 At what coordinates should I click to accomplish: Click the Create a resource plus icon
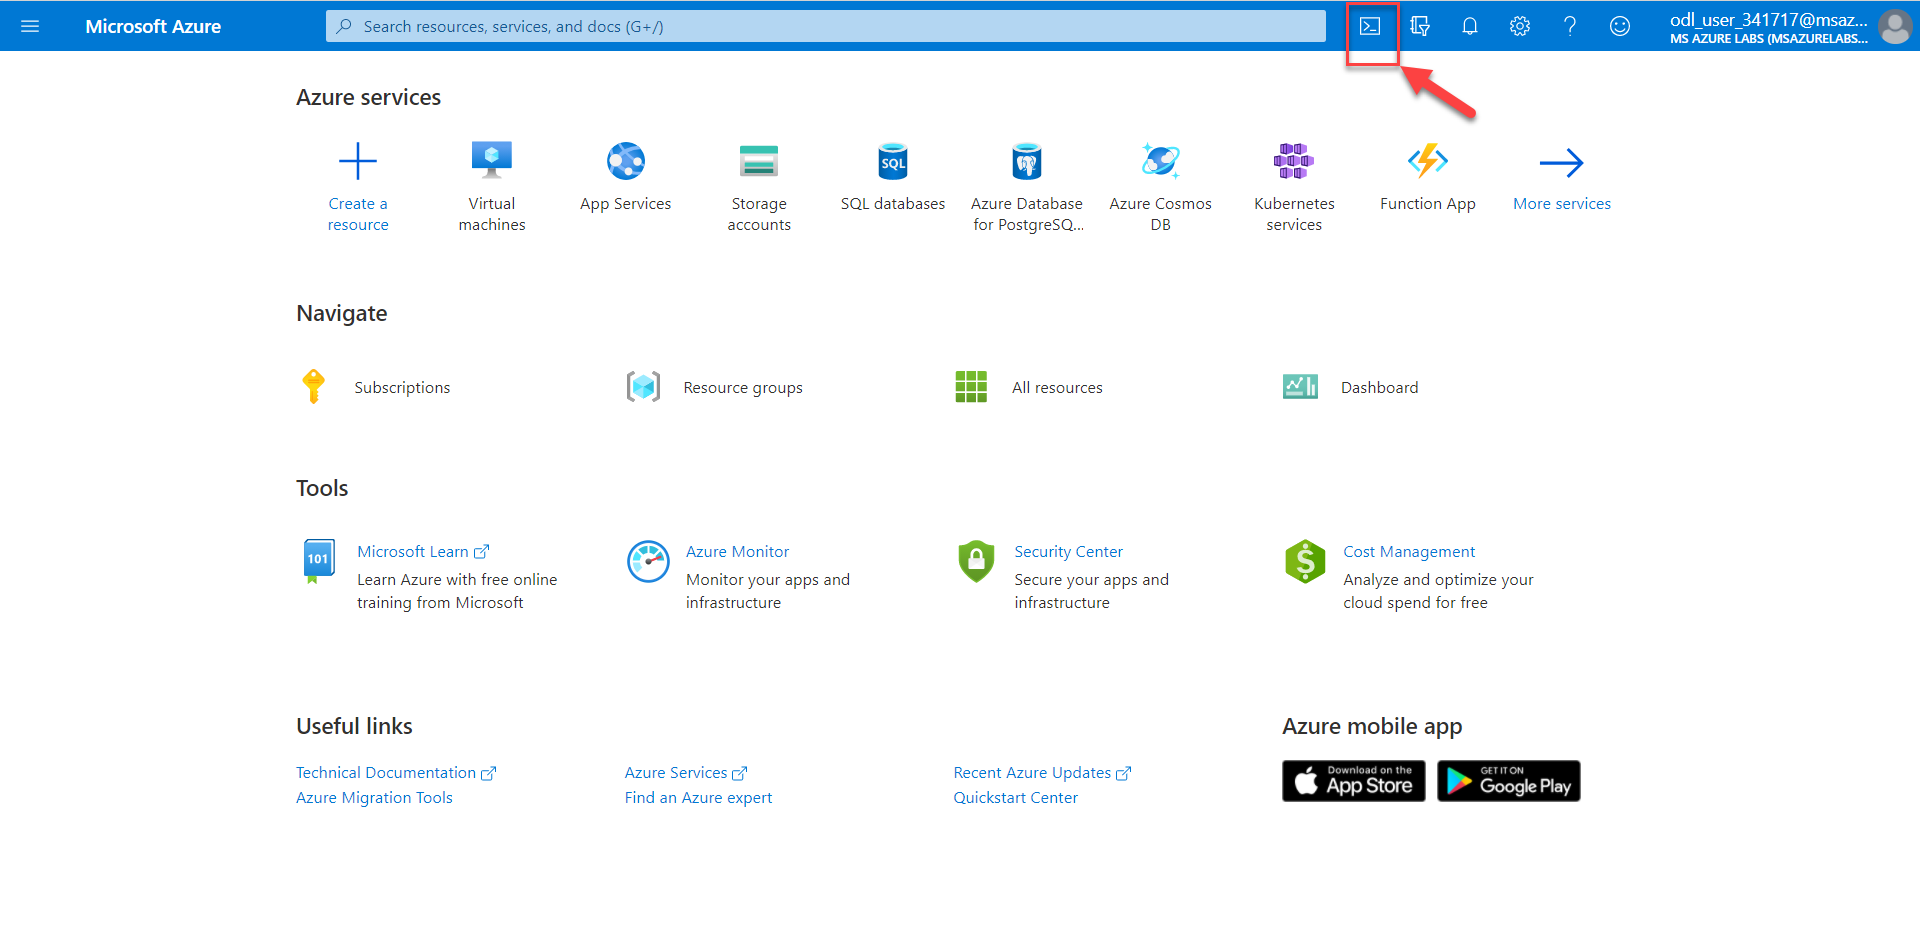[358, 161]
